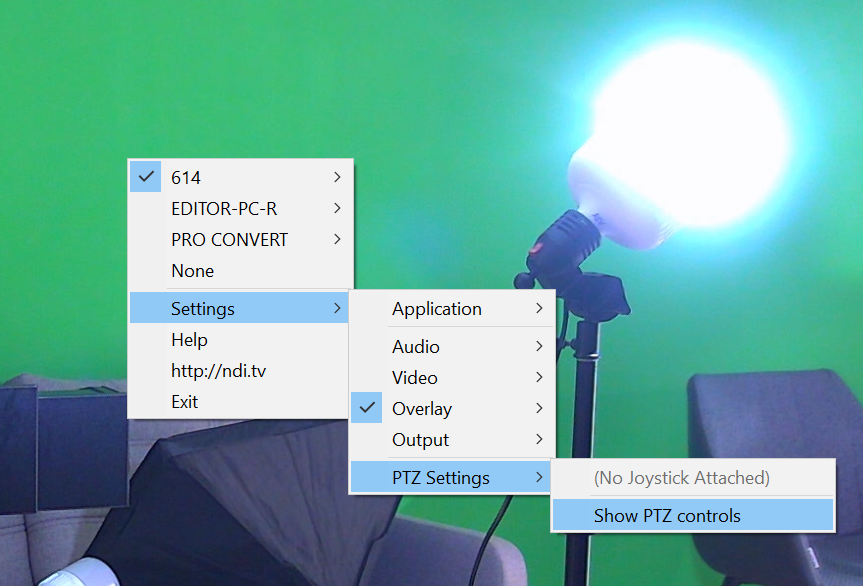The image size is (863, 586).
Task: Open the Help menu item
Action: (189, 340)
